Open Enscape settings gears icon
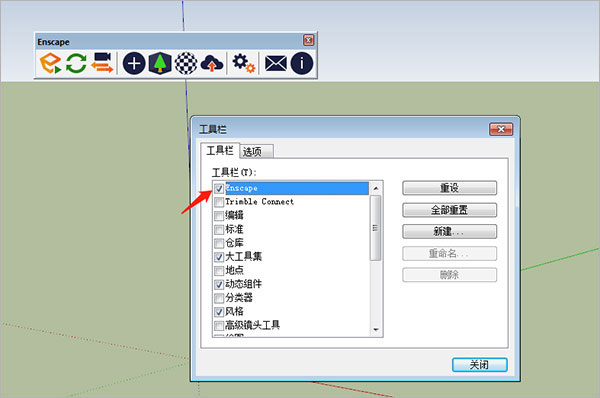The image size is (600, 398). [x=243, y=63]
